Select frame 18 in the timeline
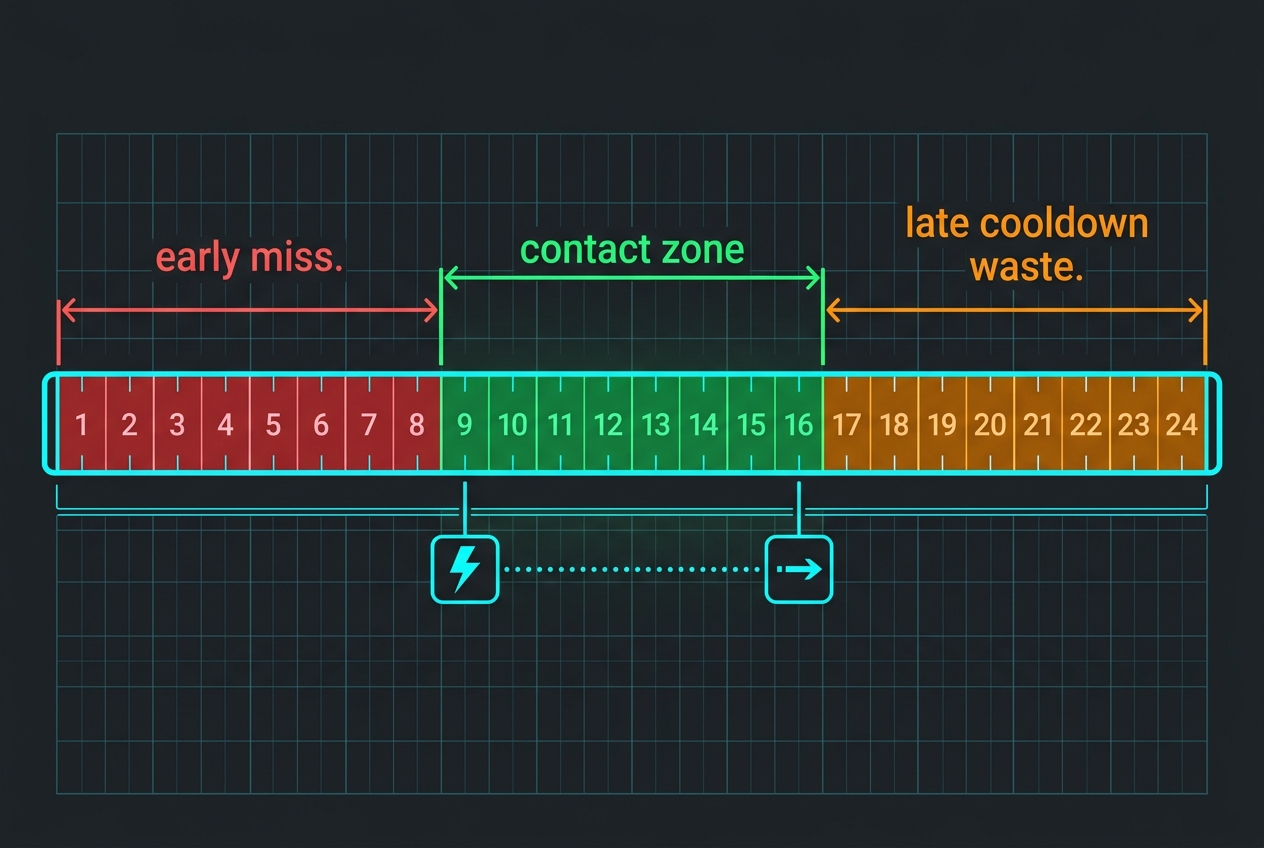Screen dimensions: 1264x848 [895, 424]
